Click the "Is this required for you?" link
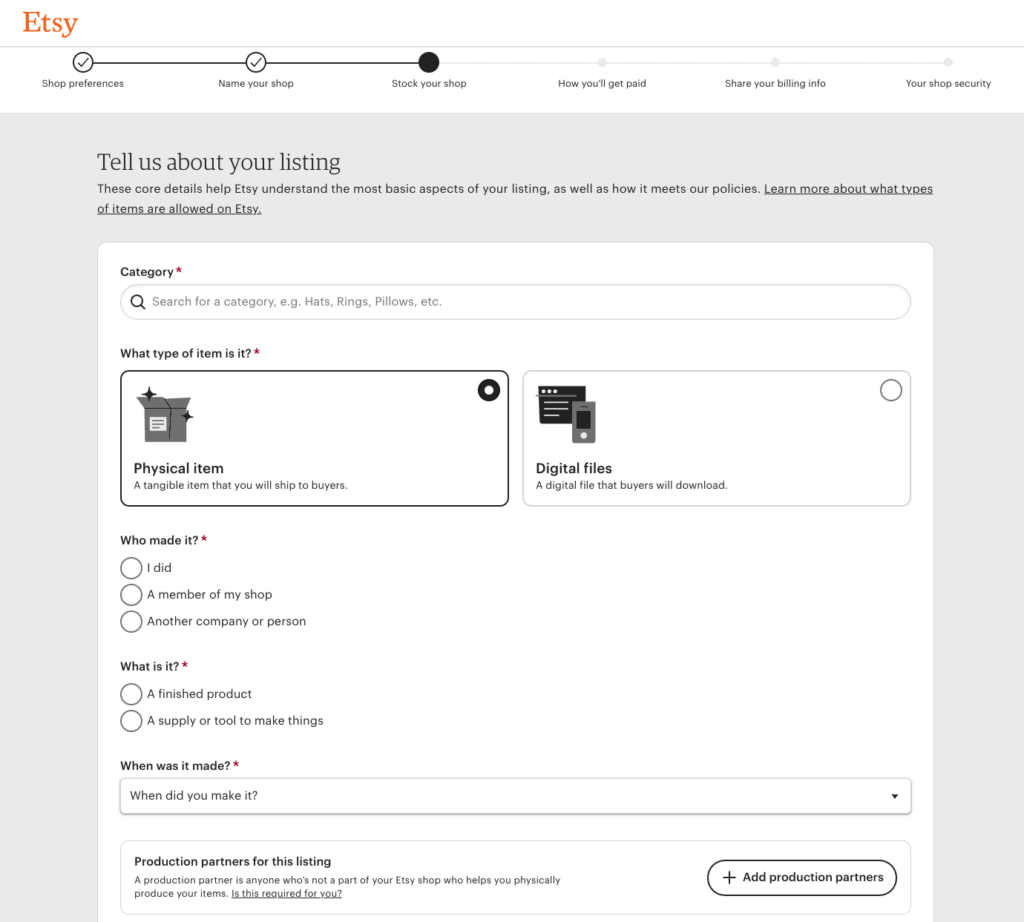 click(x=286, y=894)
